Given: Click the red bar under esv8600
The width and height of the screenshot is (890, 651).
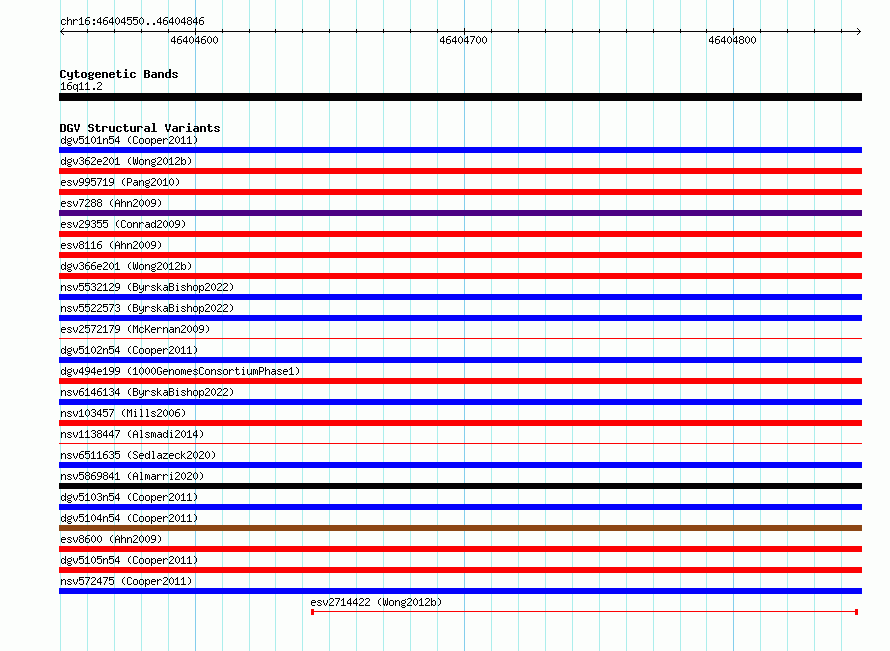Looking at the screenshot, I should click(460, 549).
